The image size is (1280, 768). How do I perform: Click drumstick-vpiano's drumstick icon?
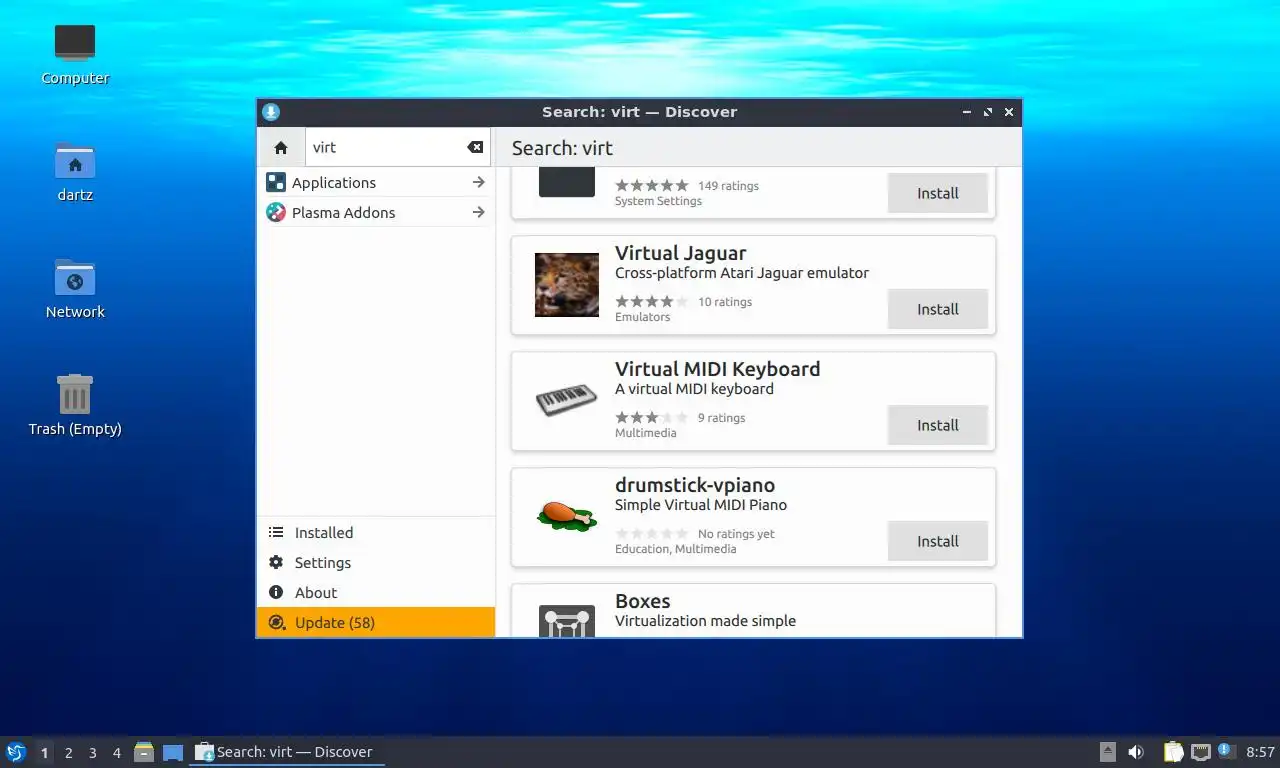click(567, 516)
